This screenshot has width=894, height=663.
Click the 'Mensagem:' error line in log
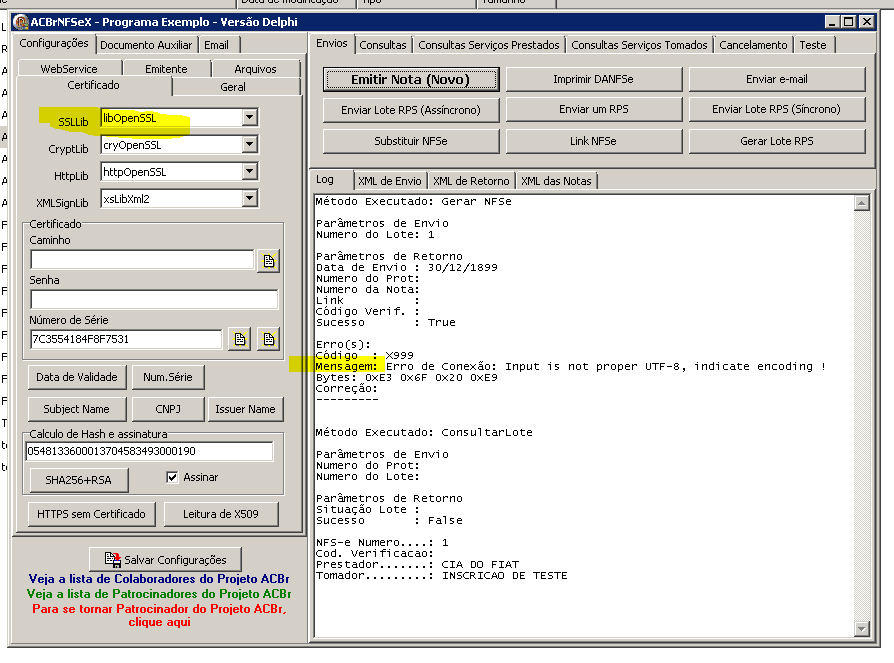pos(571,367)
